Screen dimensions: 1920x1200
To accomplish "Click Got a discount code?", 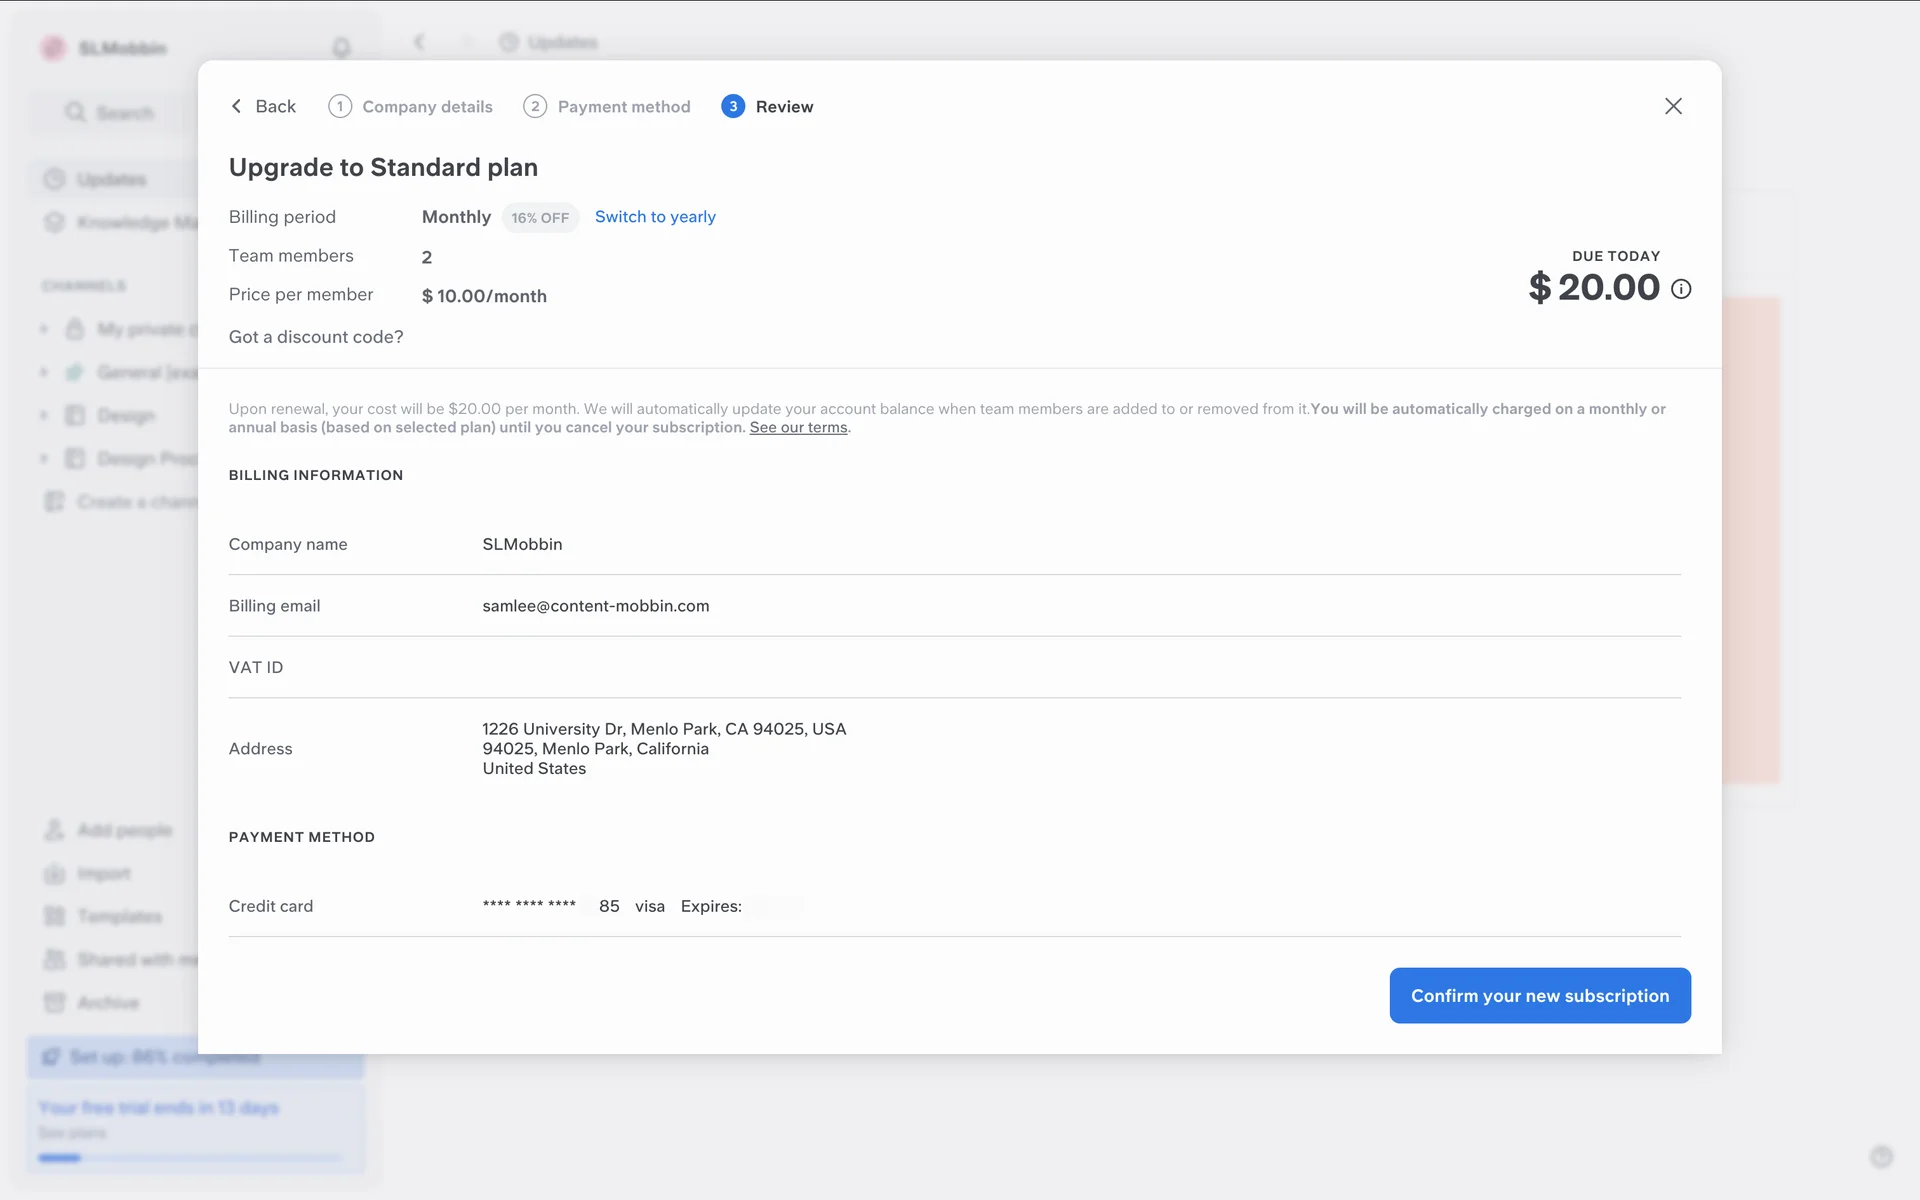I will coord(316,337).
